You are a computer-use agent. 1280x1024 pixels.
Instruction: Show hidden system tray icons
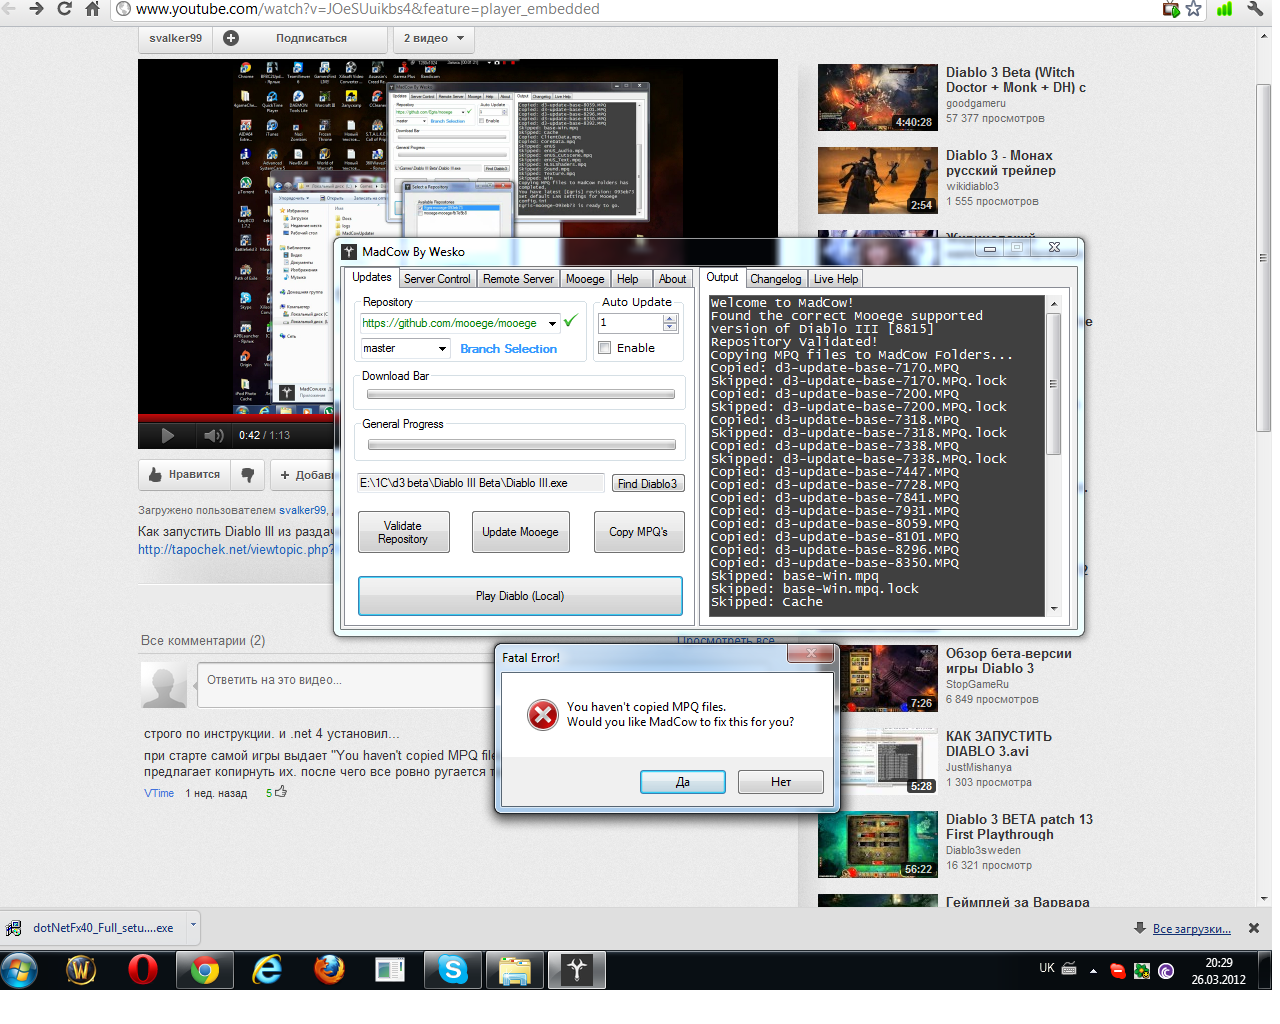[x=1093, y=970]
